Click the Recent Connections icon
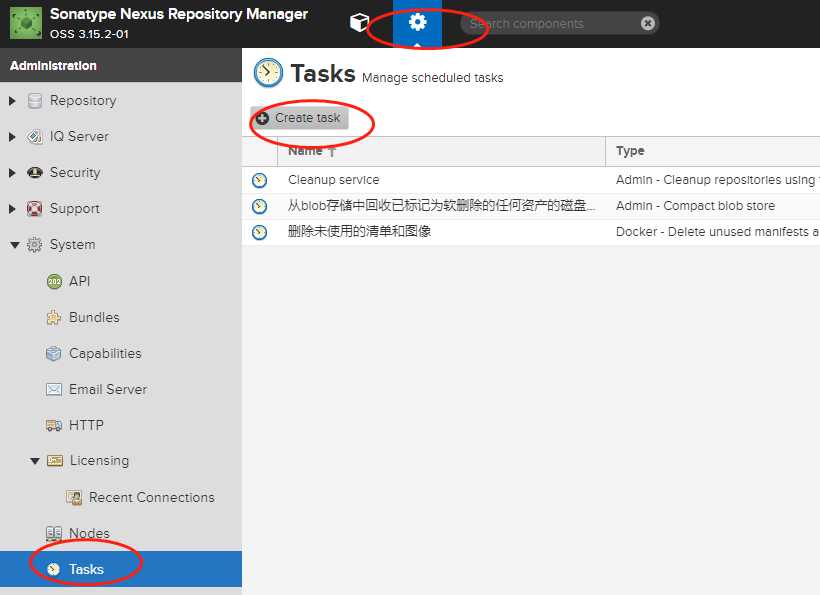Screen dimensions: 820x595 click(74, 497)
